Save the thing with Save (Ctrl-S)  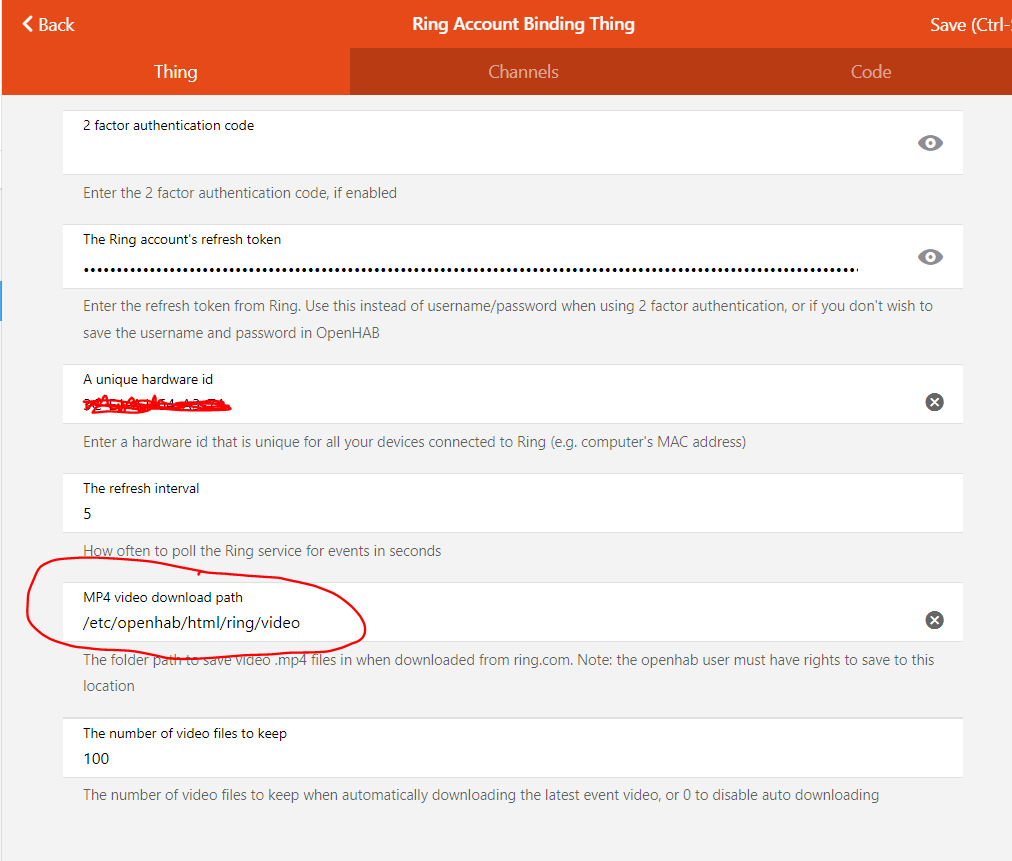[970, 25]
